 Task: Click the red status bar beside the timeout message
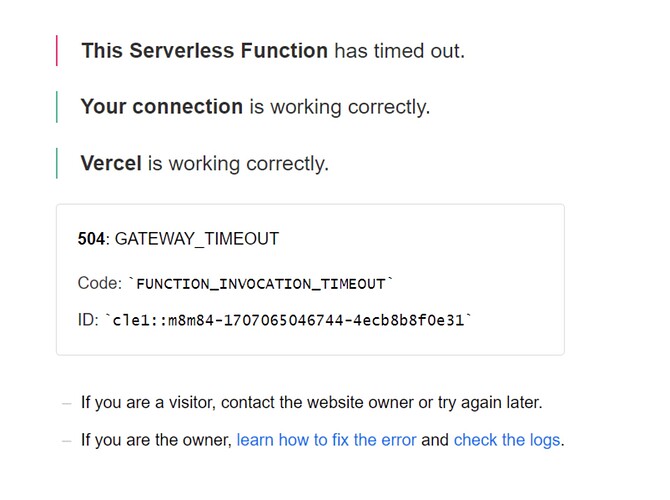point(56,50)
